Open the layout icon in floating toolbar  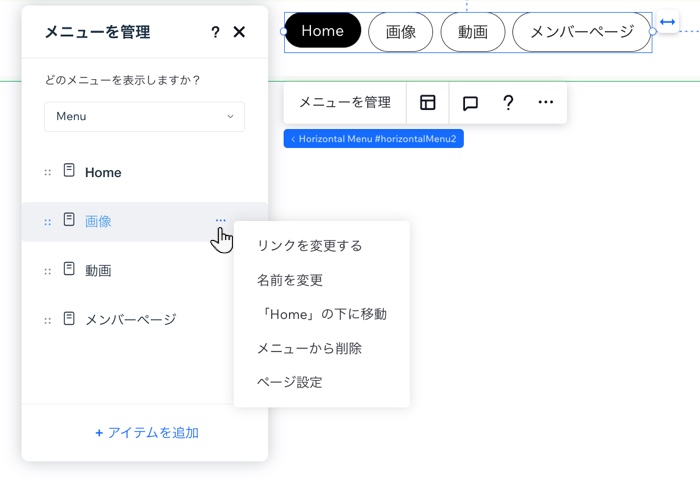pos(428,103)
